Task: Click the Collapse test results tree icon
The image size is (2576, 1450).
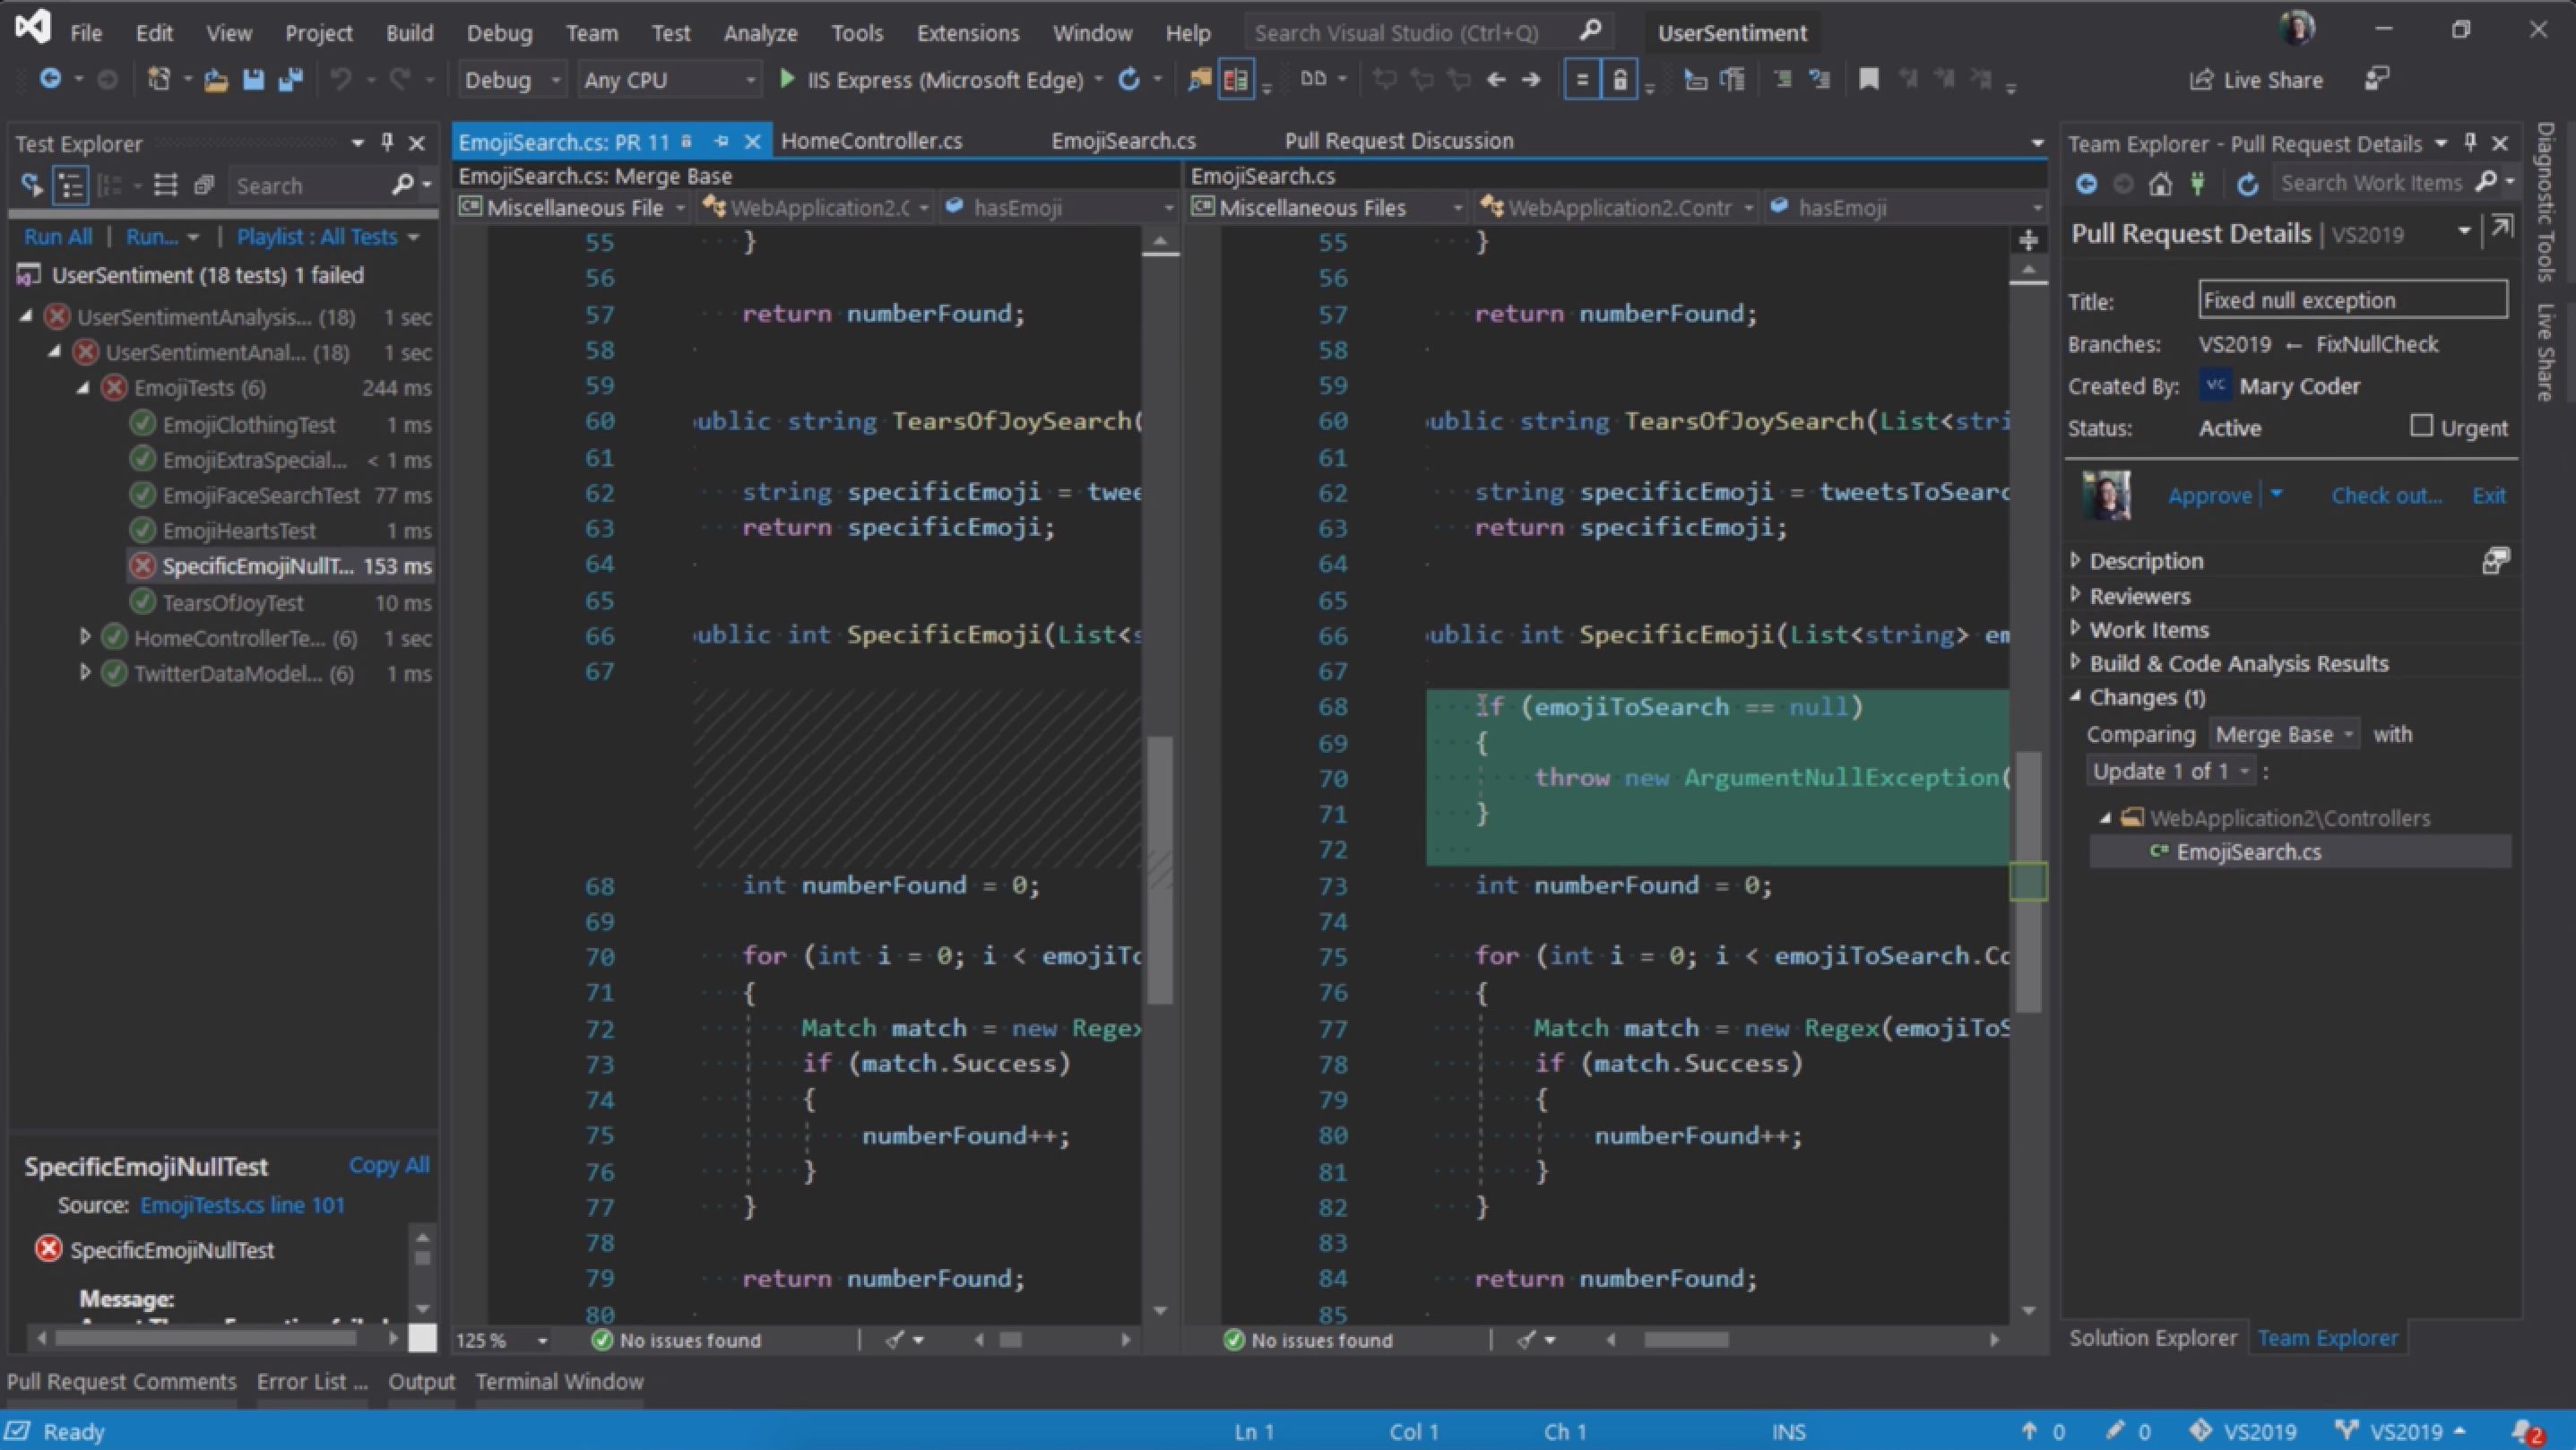Action: 165,184
